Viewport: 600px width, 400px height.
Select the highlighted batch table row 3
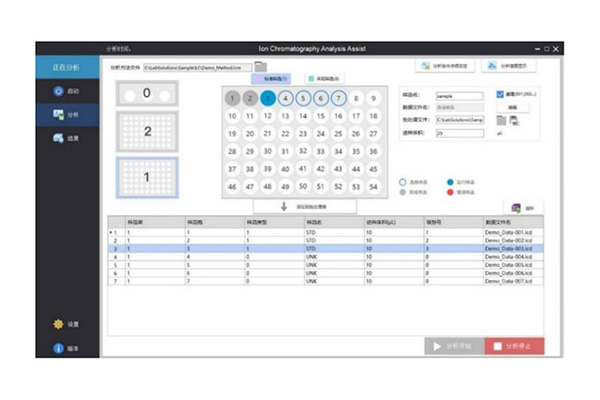(x=326, y=249)
